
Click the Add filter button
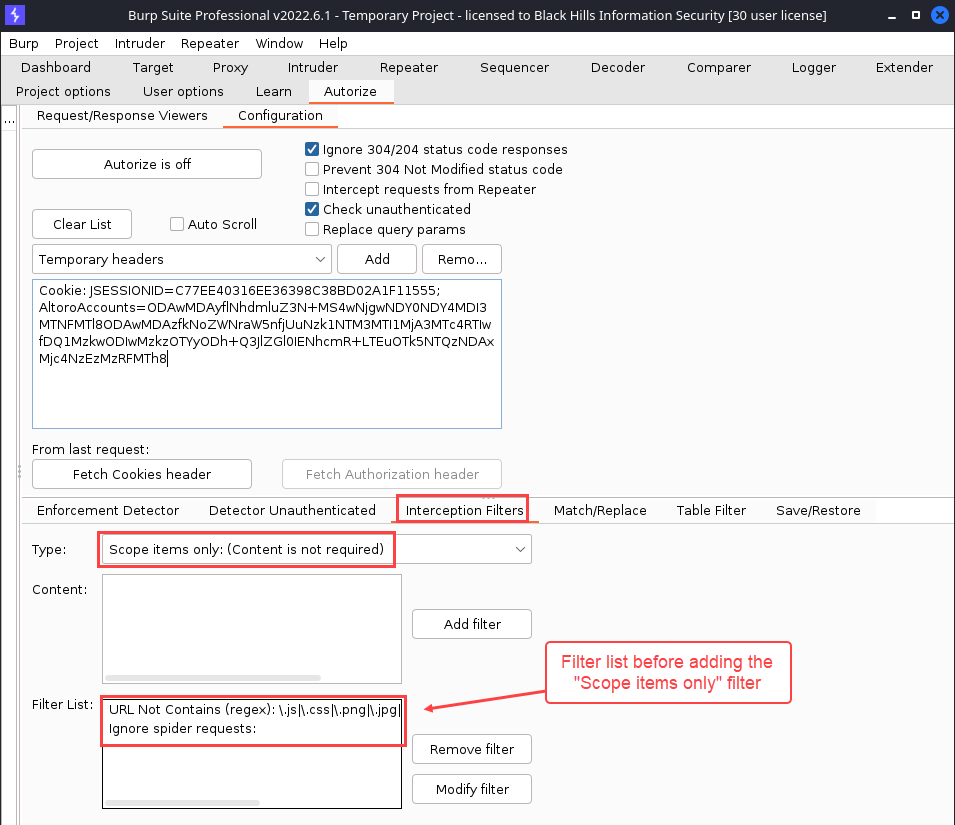click(472, 624)
